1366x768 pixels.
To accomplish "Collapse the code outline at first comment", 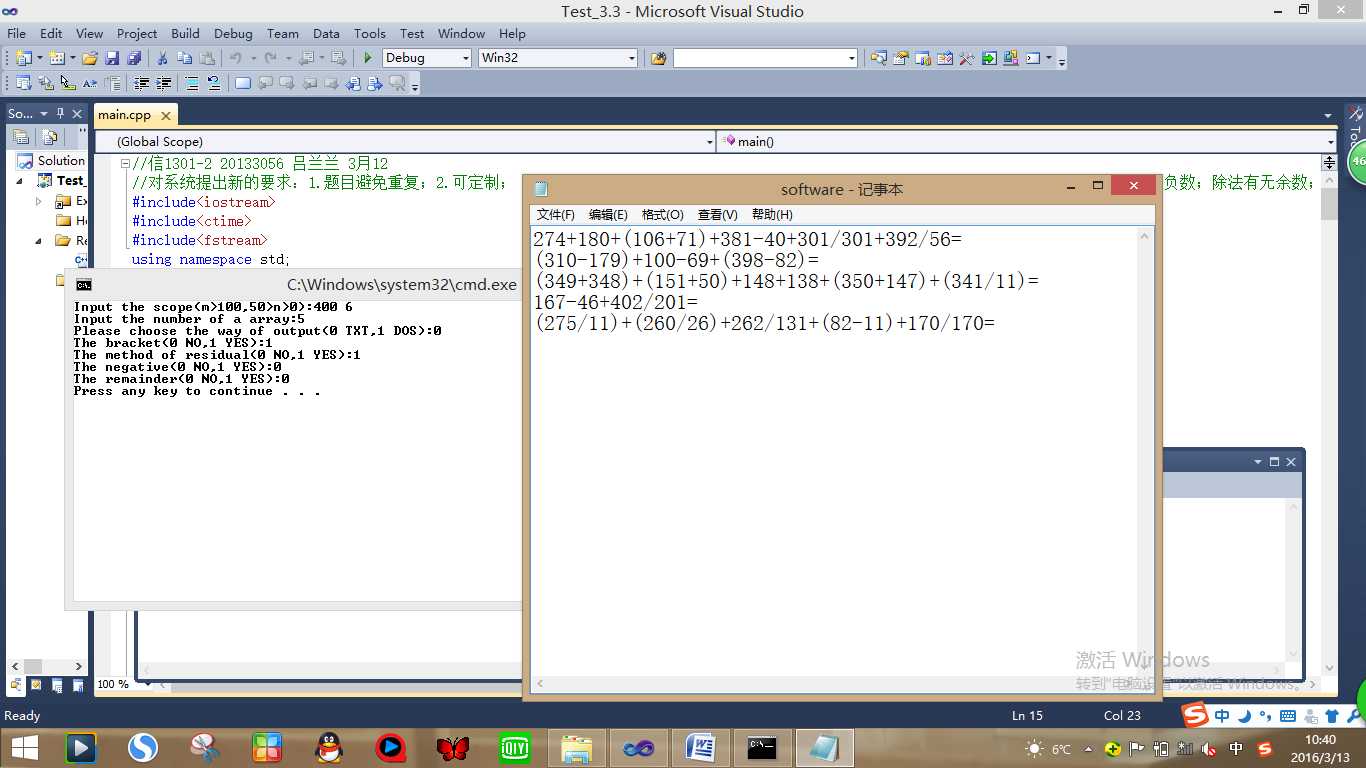I will pyautogui.click(x=125, y=163).
